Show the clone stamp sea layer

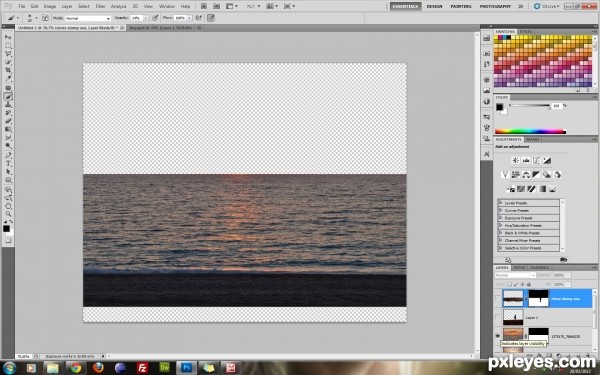tap(497, 298)
